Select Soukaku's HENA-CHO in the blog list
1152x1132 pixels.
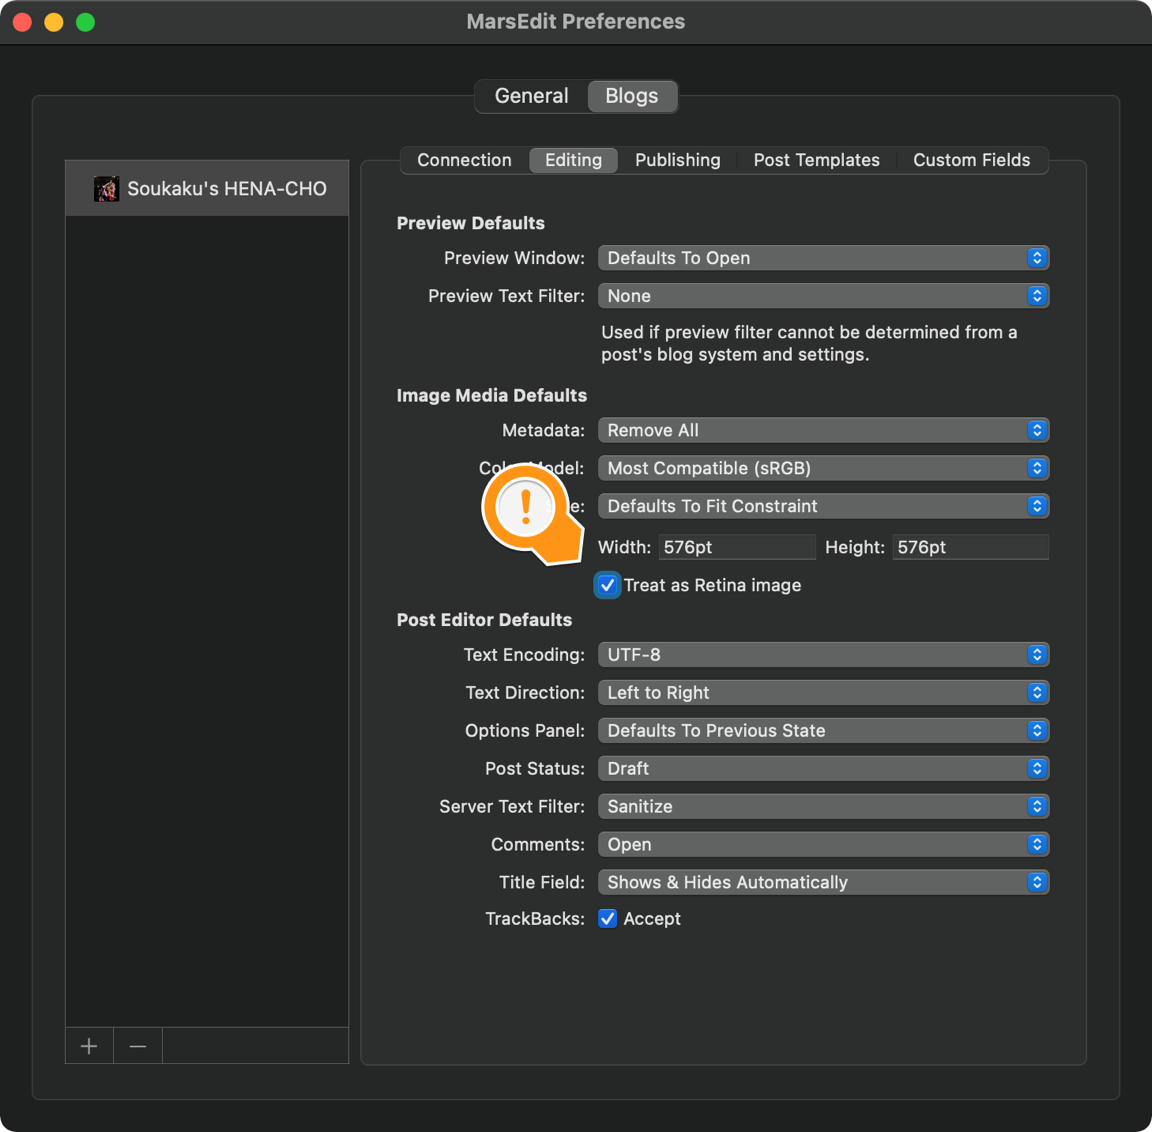(207, 189)
